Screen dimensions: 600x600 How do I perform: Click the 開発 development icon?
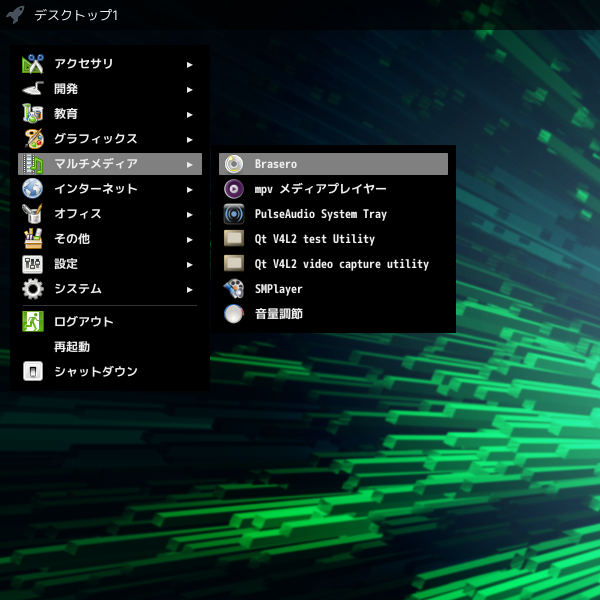(x=33, y=89)
